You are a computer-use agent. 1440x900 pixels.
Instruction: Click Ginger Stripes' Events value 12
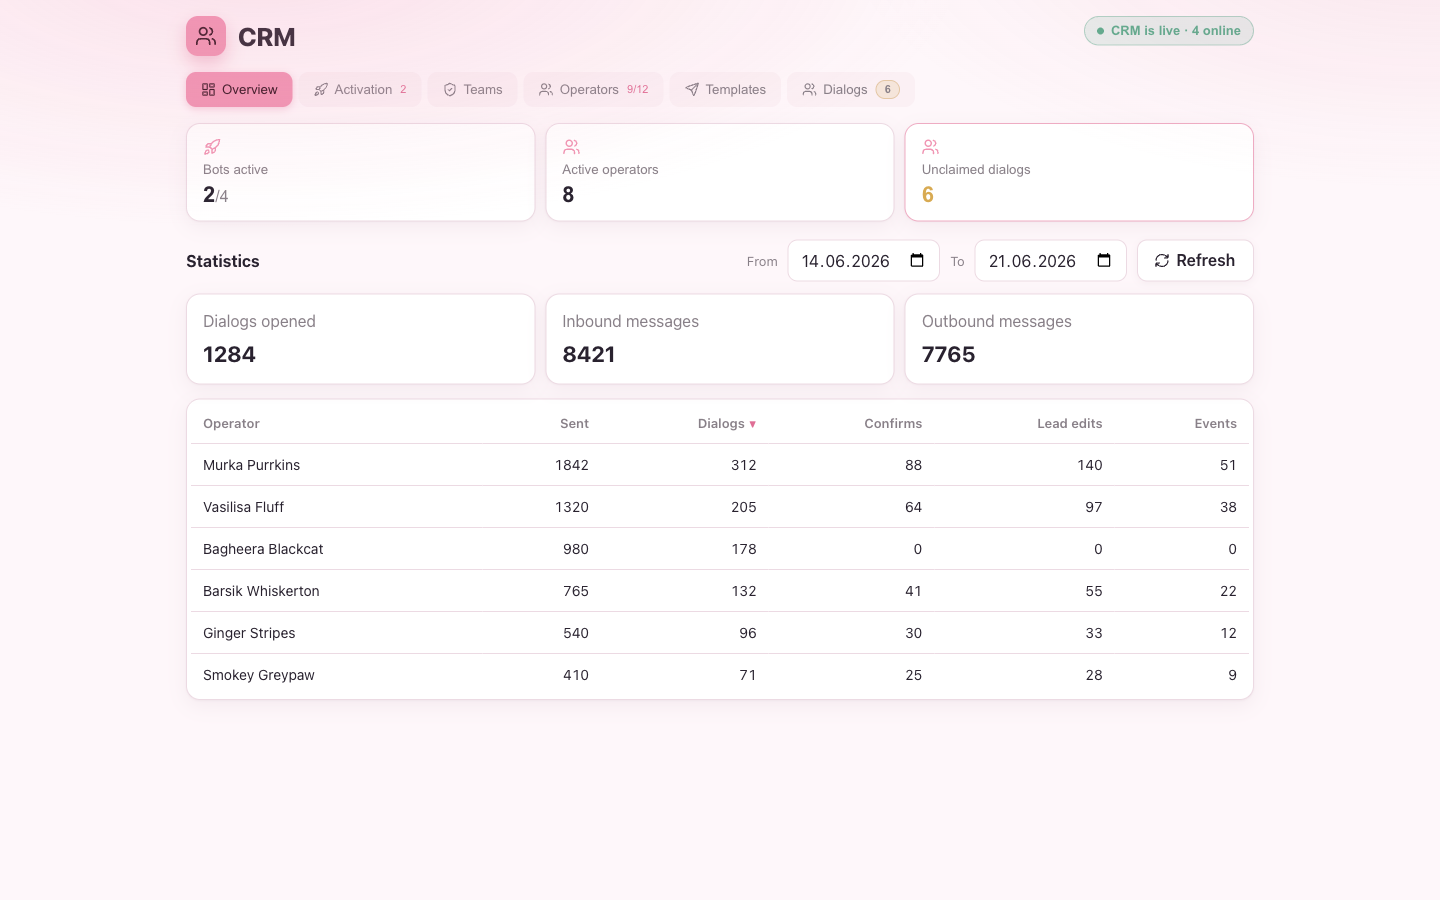click(1228, 633)
